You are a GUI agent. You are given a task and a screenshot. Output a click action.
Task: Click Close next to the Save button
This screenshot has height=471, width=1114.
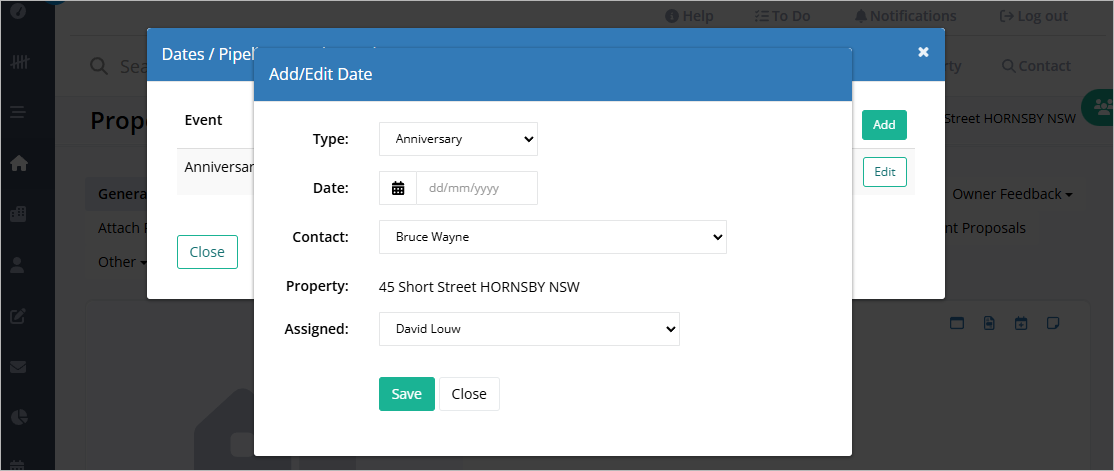469,394
